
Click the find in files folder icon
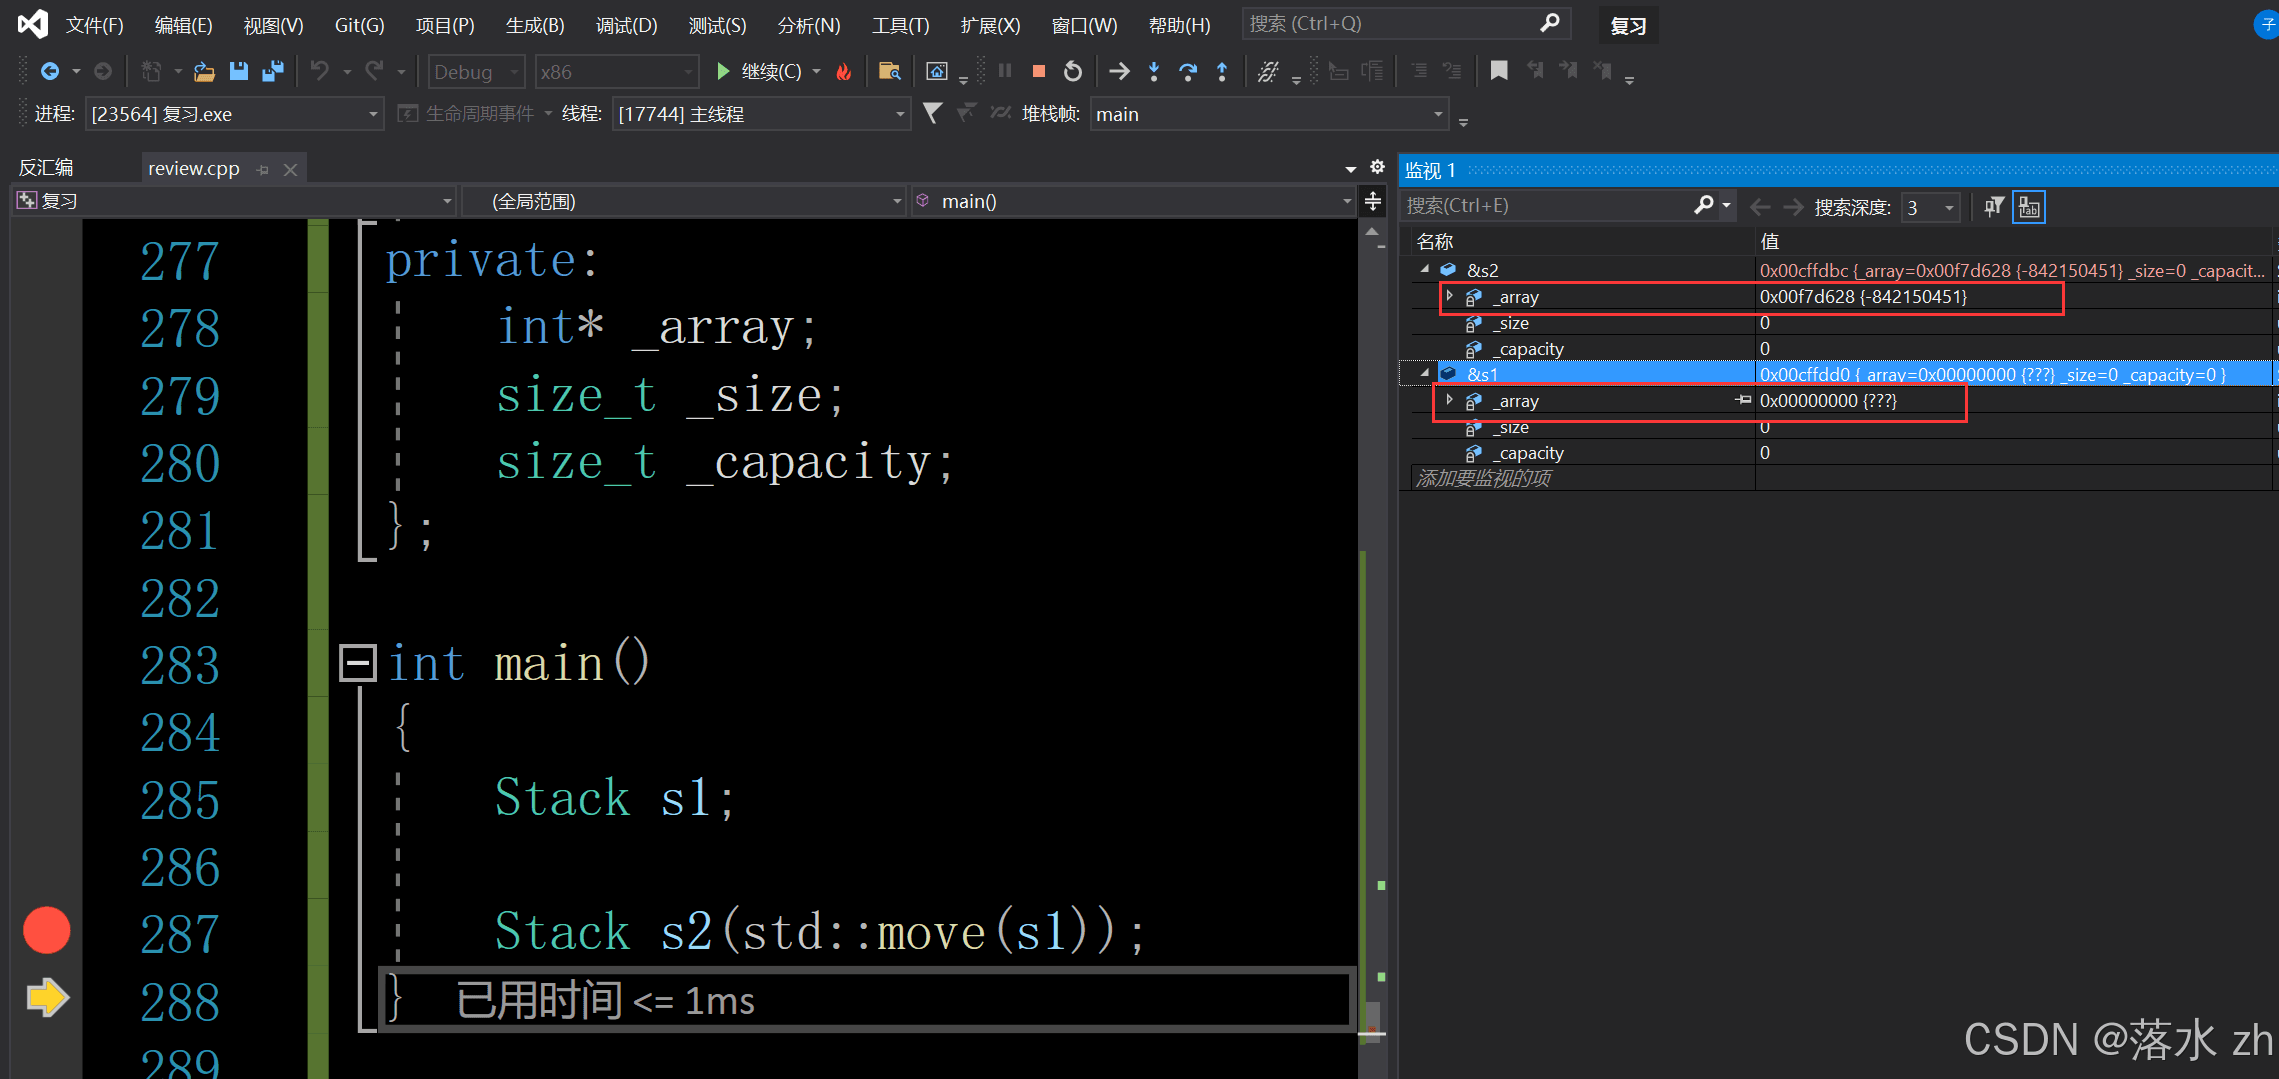889,71
